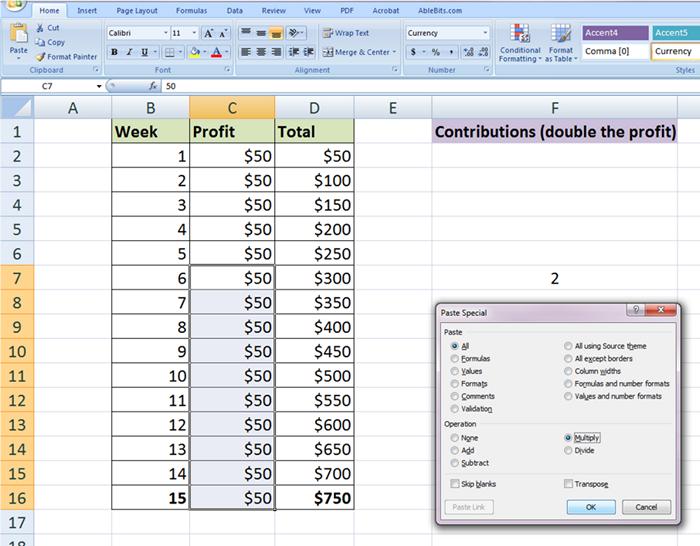Screen dimensions: 700x546
Task: Click Cancel in the Paste Special dialog
Action: point(646,507)
